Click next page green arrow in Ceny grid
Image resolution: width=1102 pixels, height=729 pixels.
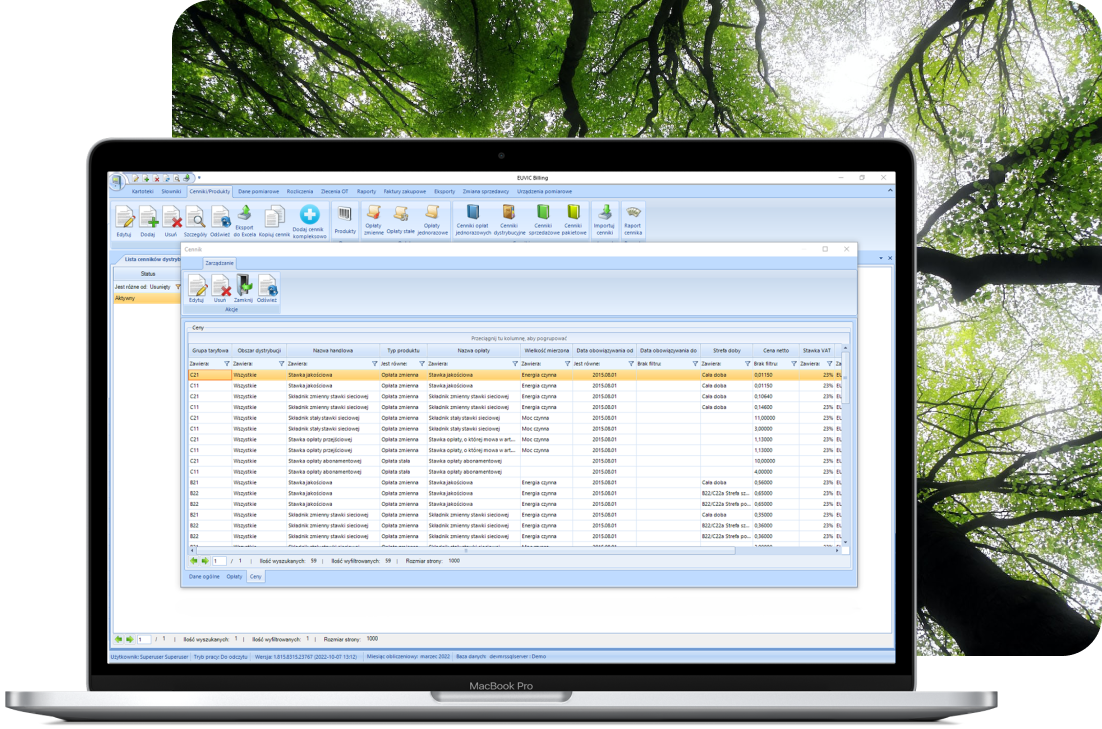(205, 561)
